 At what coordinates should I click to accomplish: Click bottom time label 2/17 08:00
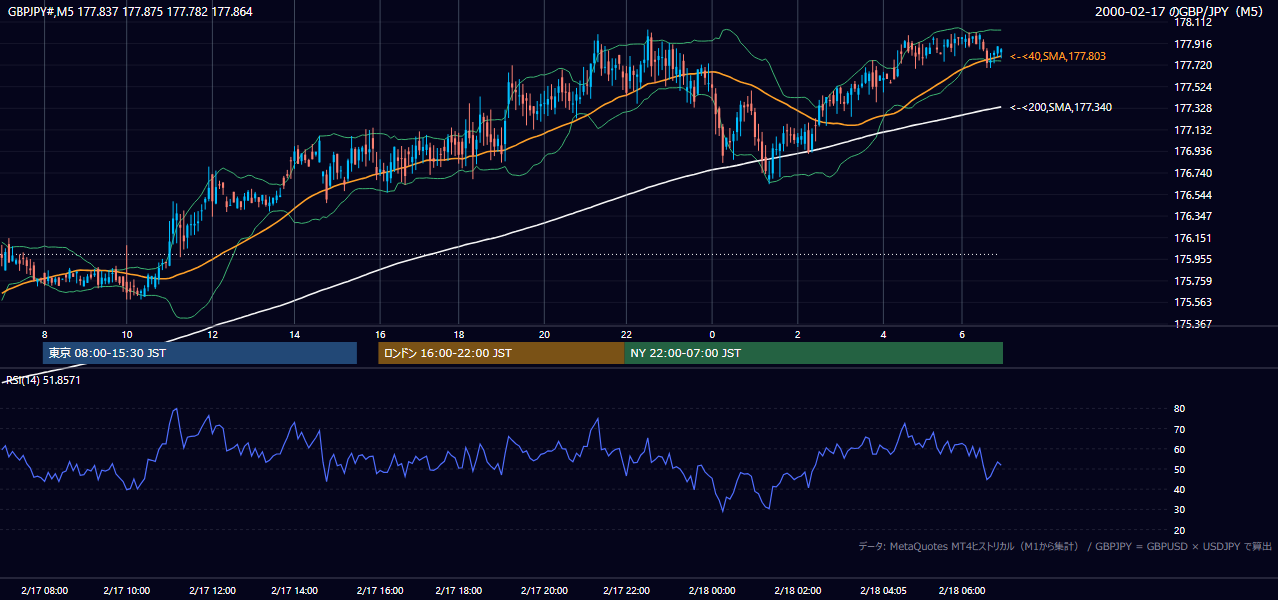click(x=44, y=591)
